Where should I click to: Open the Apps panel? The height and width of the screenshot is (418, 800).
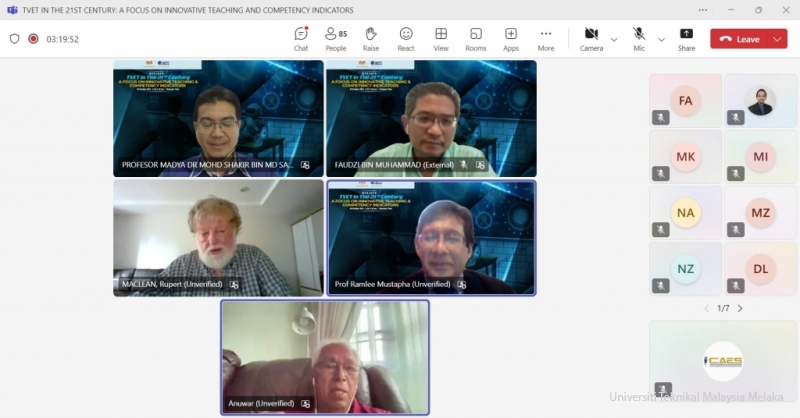click(511, 38)
